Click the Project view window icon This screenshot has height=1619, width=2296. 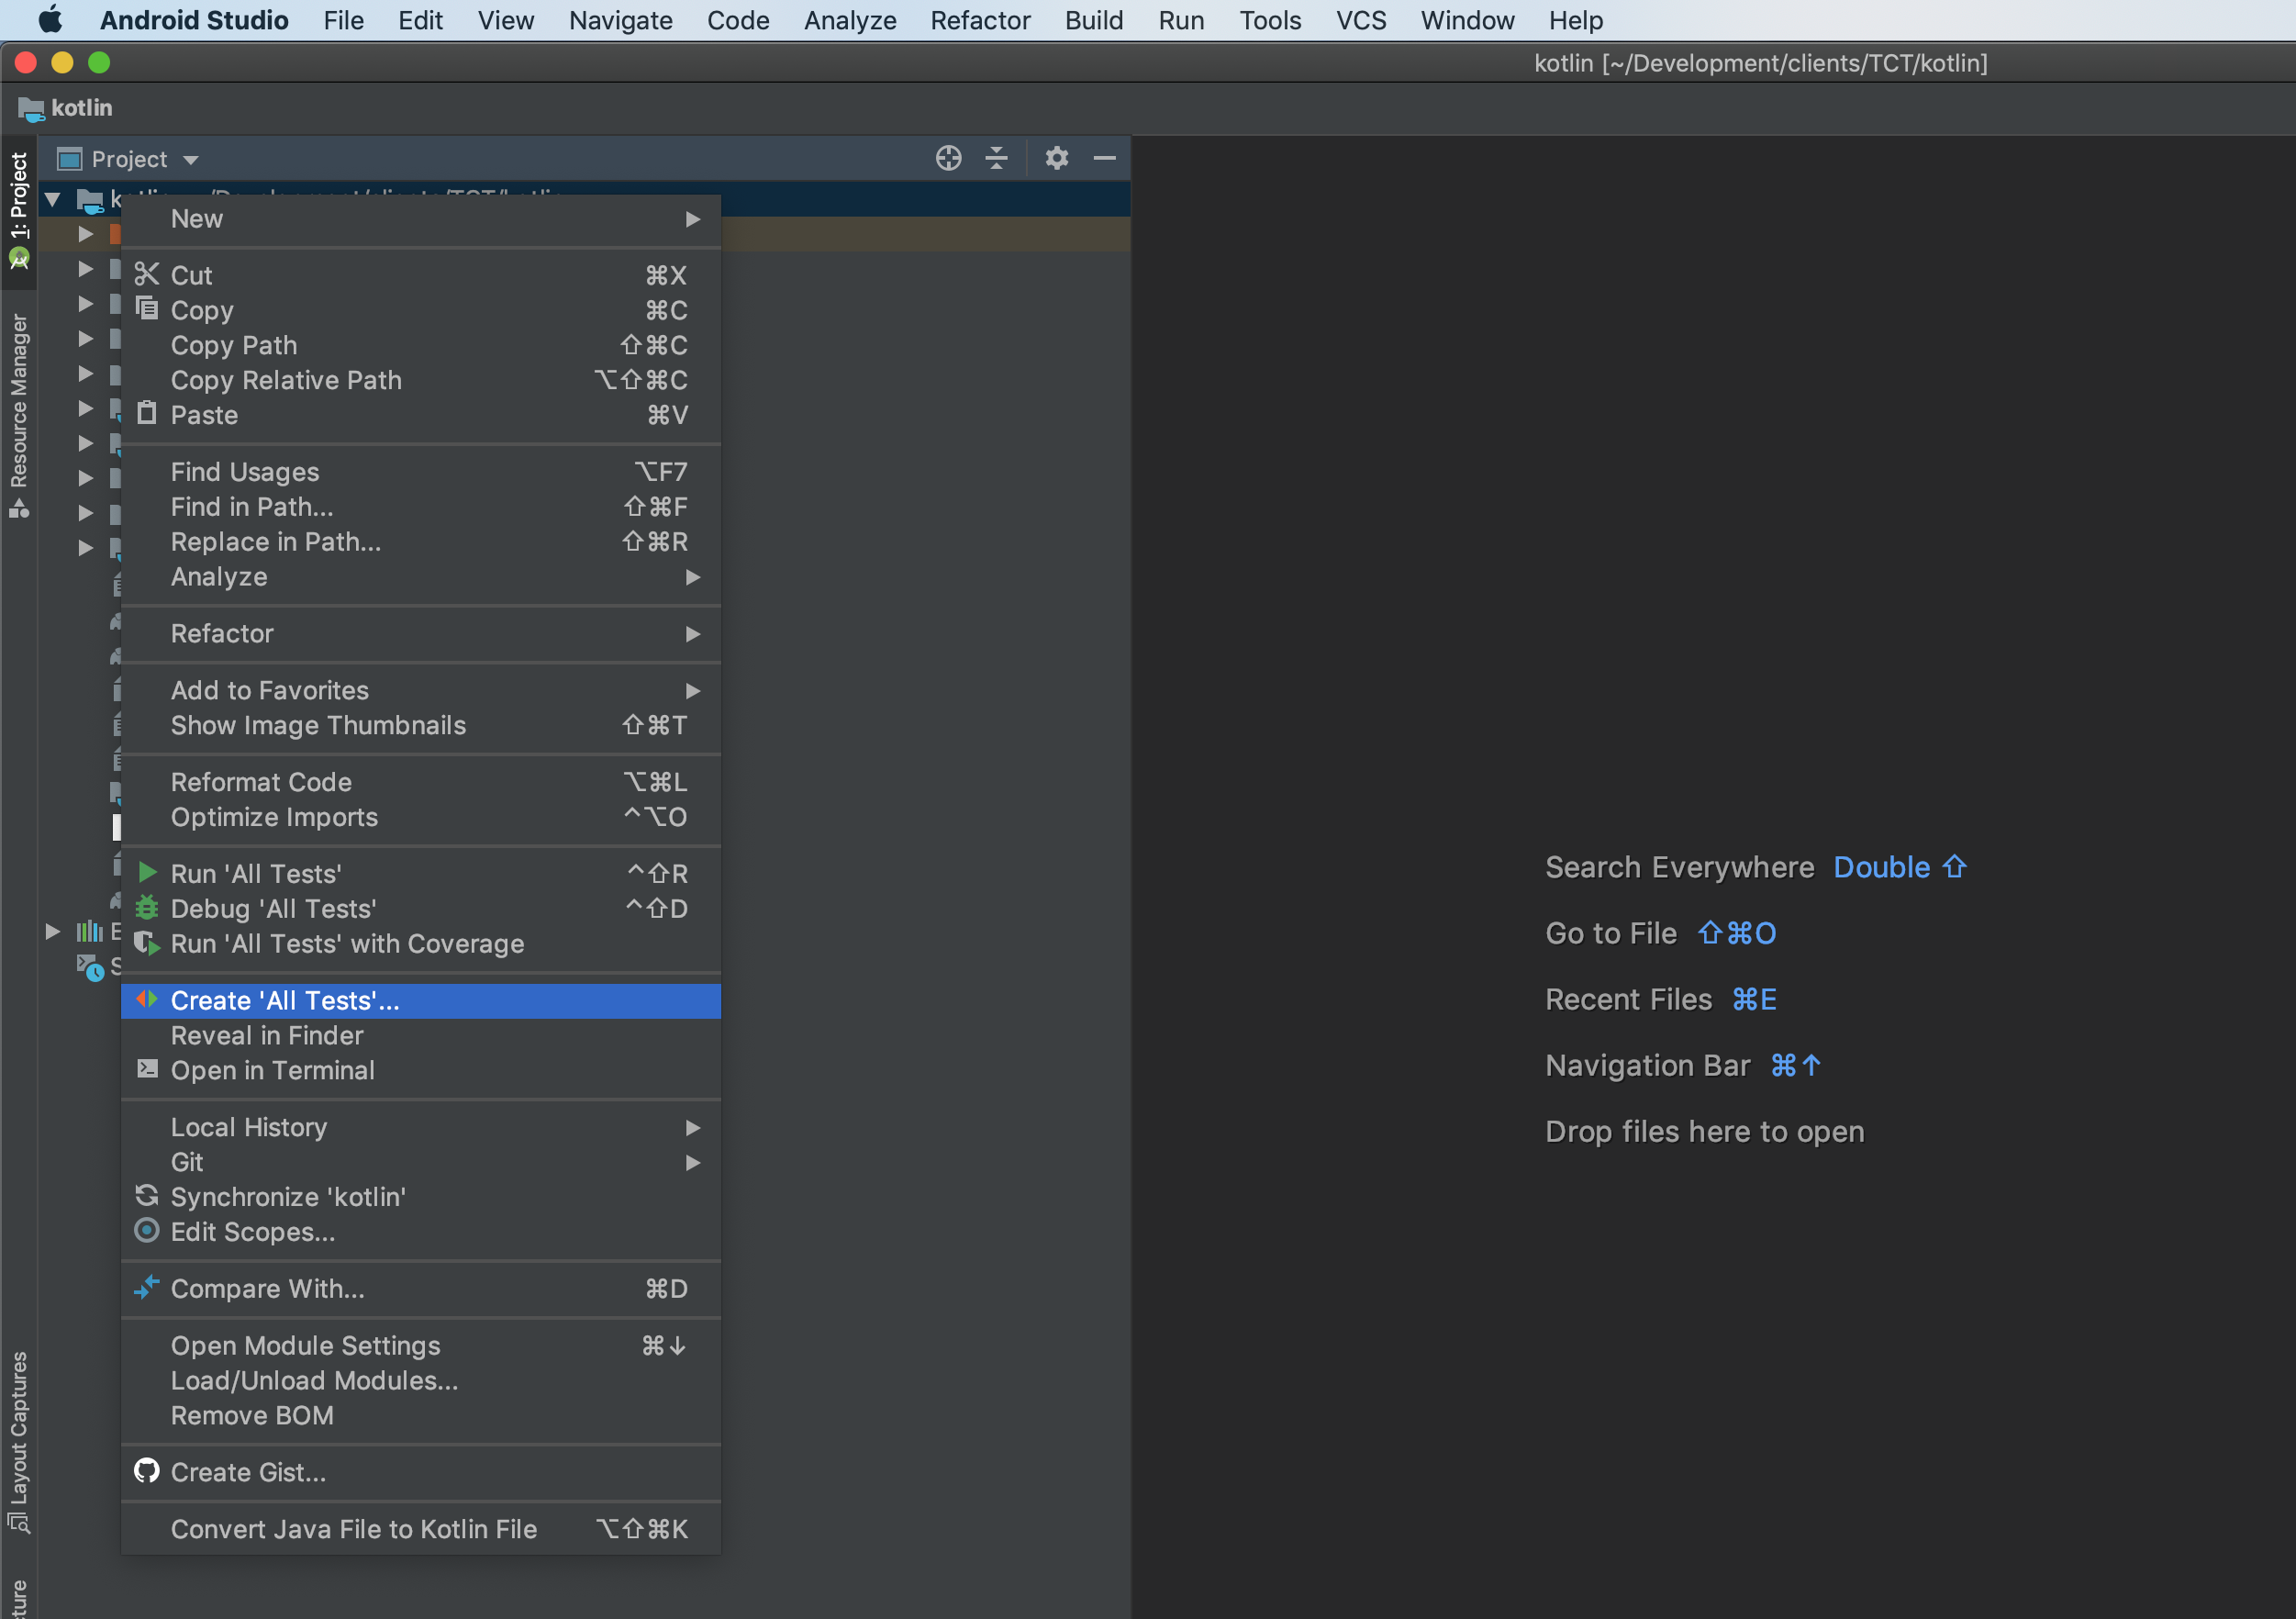pos(69,159)
